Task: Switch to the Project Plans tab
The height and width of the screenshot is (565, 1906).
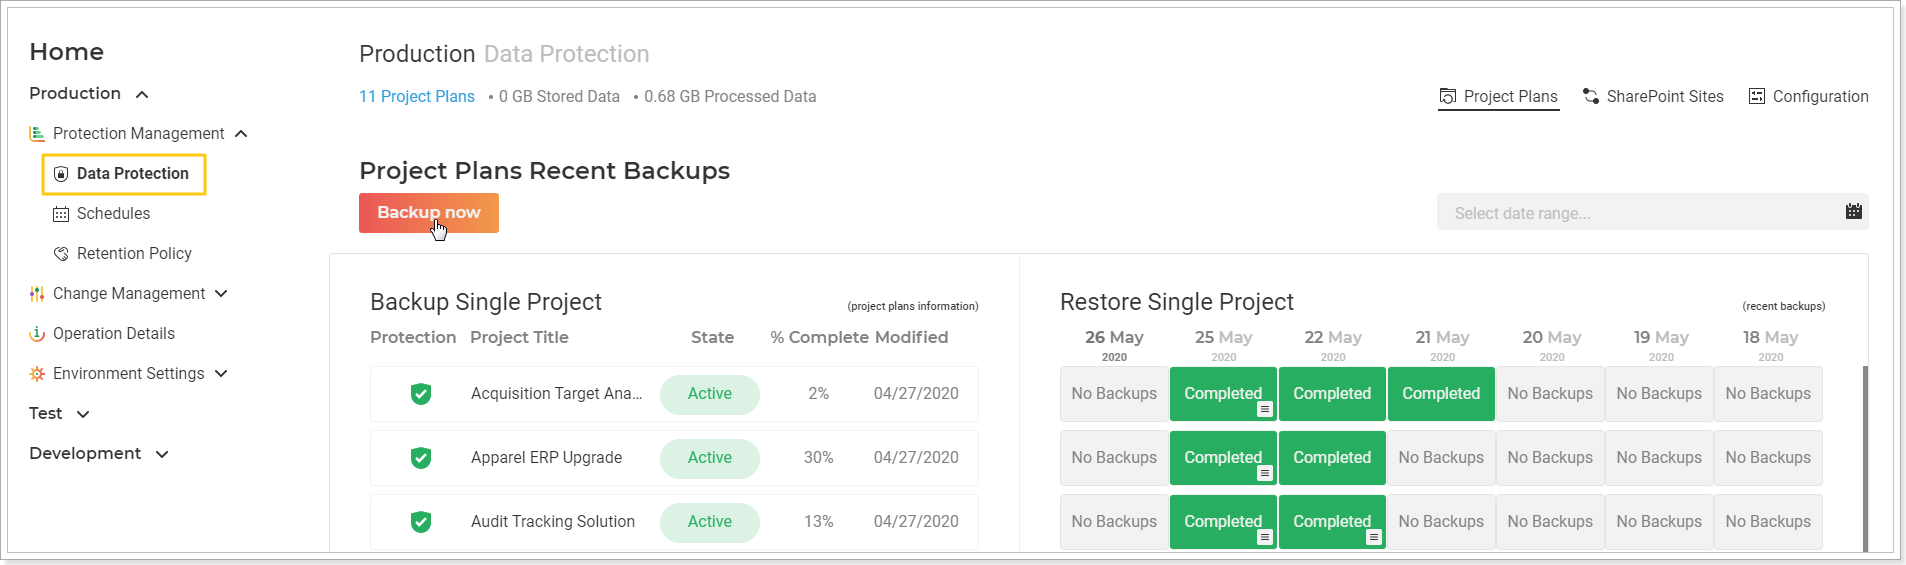Action: pos(1499,97)
